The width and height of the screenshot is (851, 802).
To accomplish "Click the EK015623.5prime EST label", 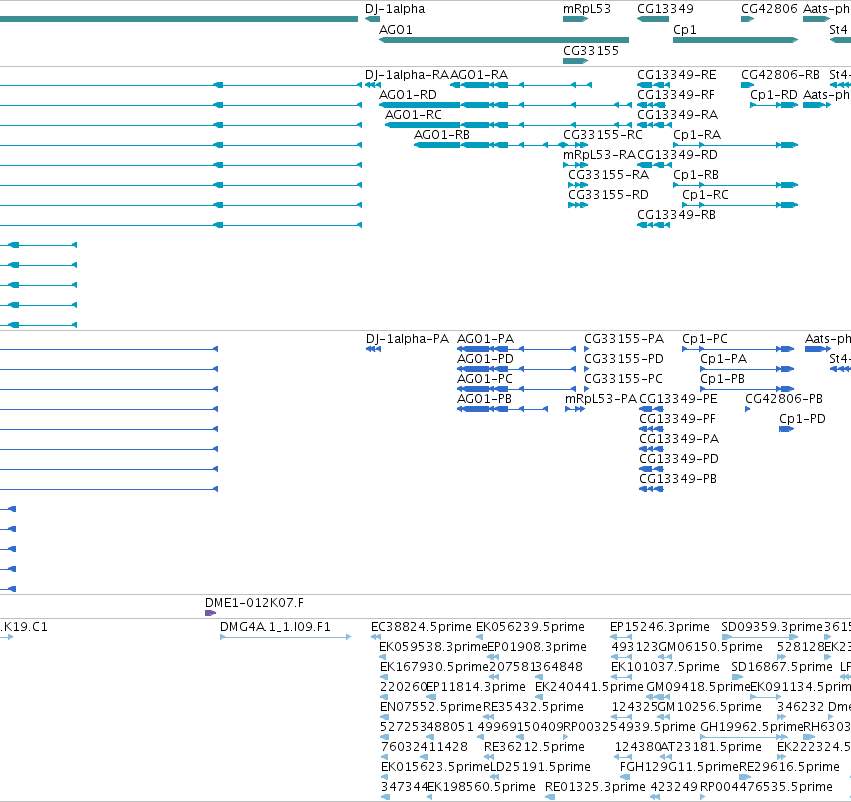I will pos(435,767).
